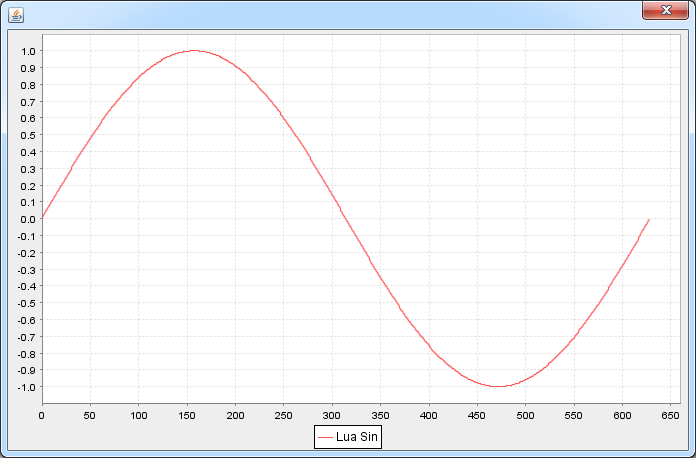This screenshot has width=696, height=458.
Task: Click the 200 x-axis tick label
Action: click(x=235, y=416)
